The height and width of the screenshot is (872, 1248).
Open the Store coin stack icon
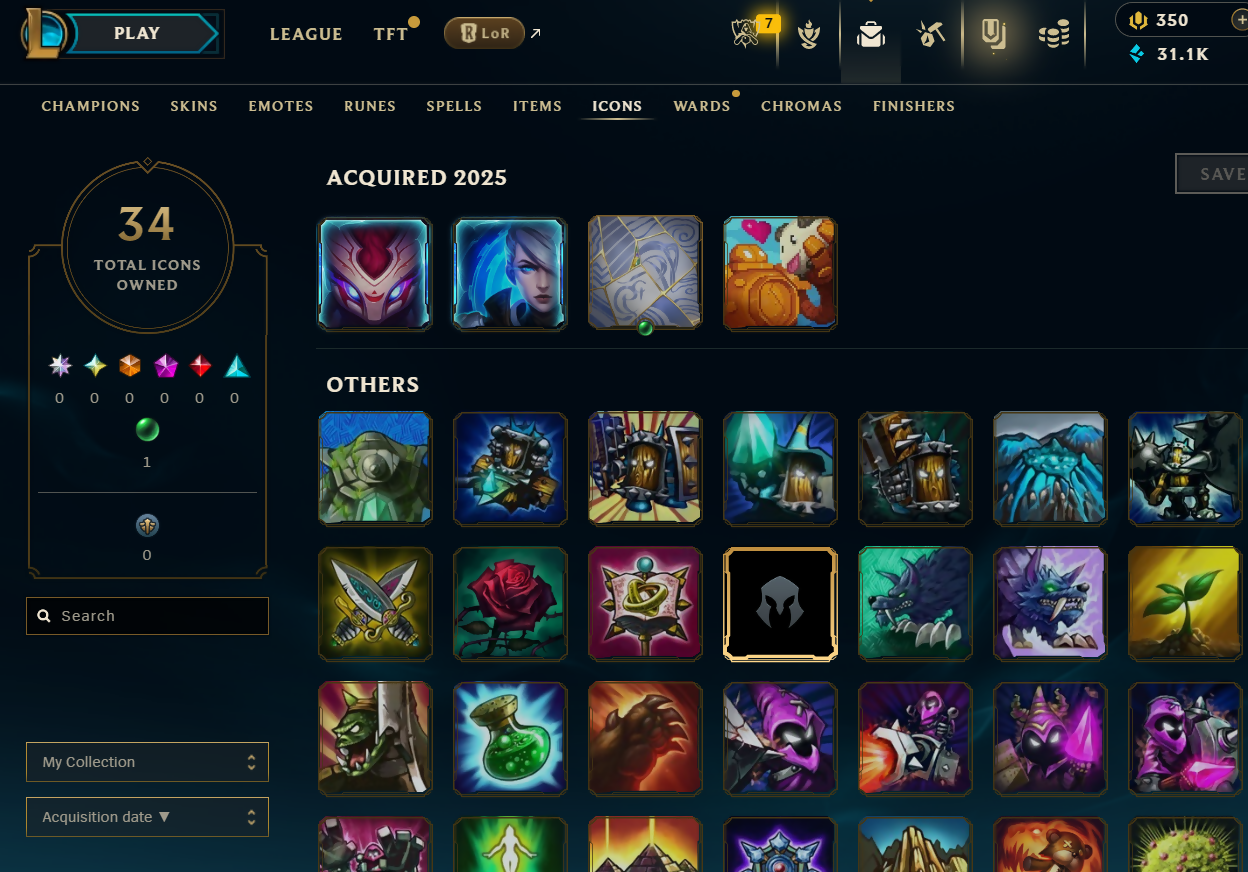click(x=1054, y=36)
